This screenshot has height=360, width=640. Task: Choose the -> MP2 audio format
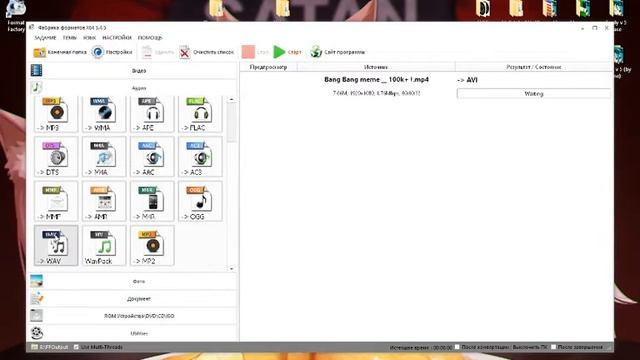152,246
